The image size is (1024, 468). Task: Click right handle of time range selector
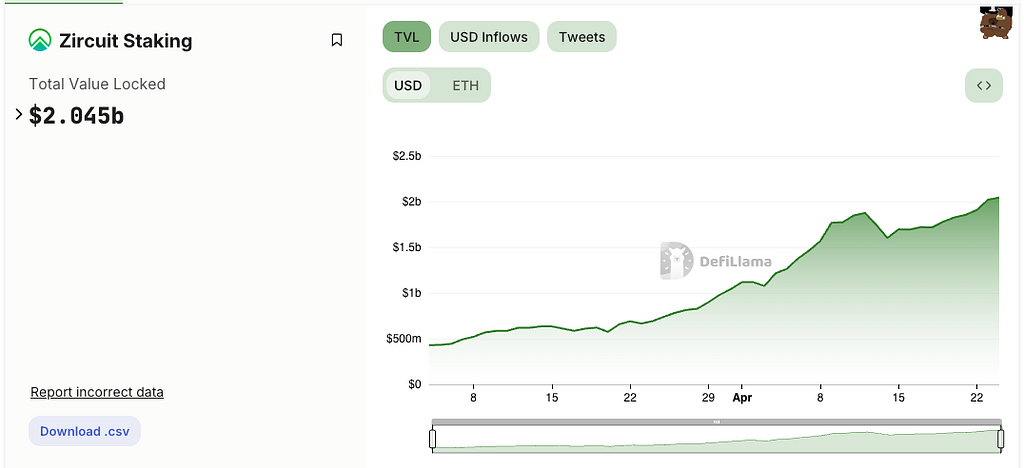tap(1000, 438)
